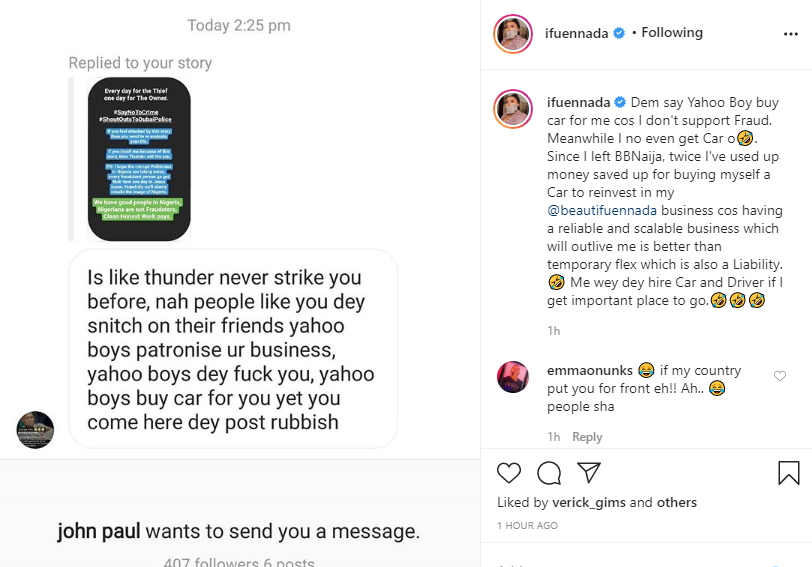Like the post with the heart icon
The image size is (812, 567).
[x=509, y=473]
